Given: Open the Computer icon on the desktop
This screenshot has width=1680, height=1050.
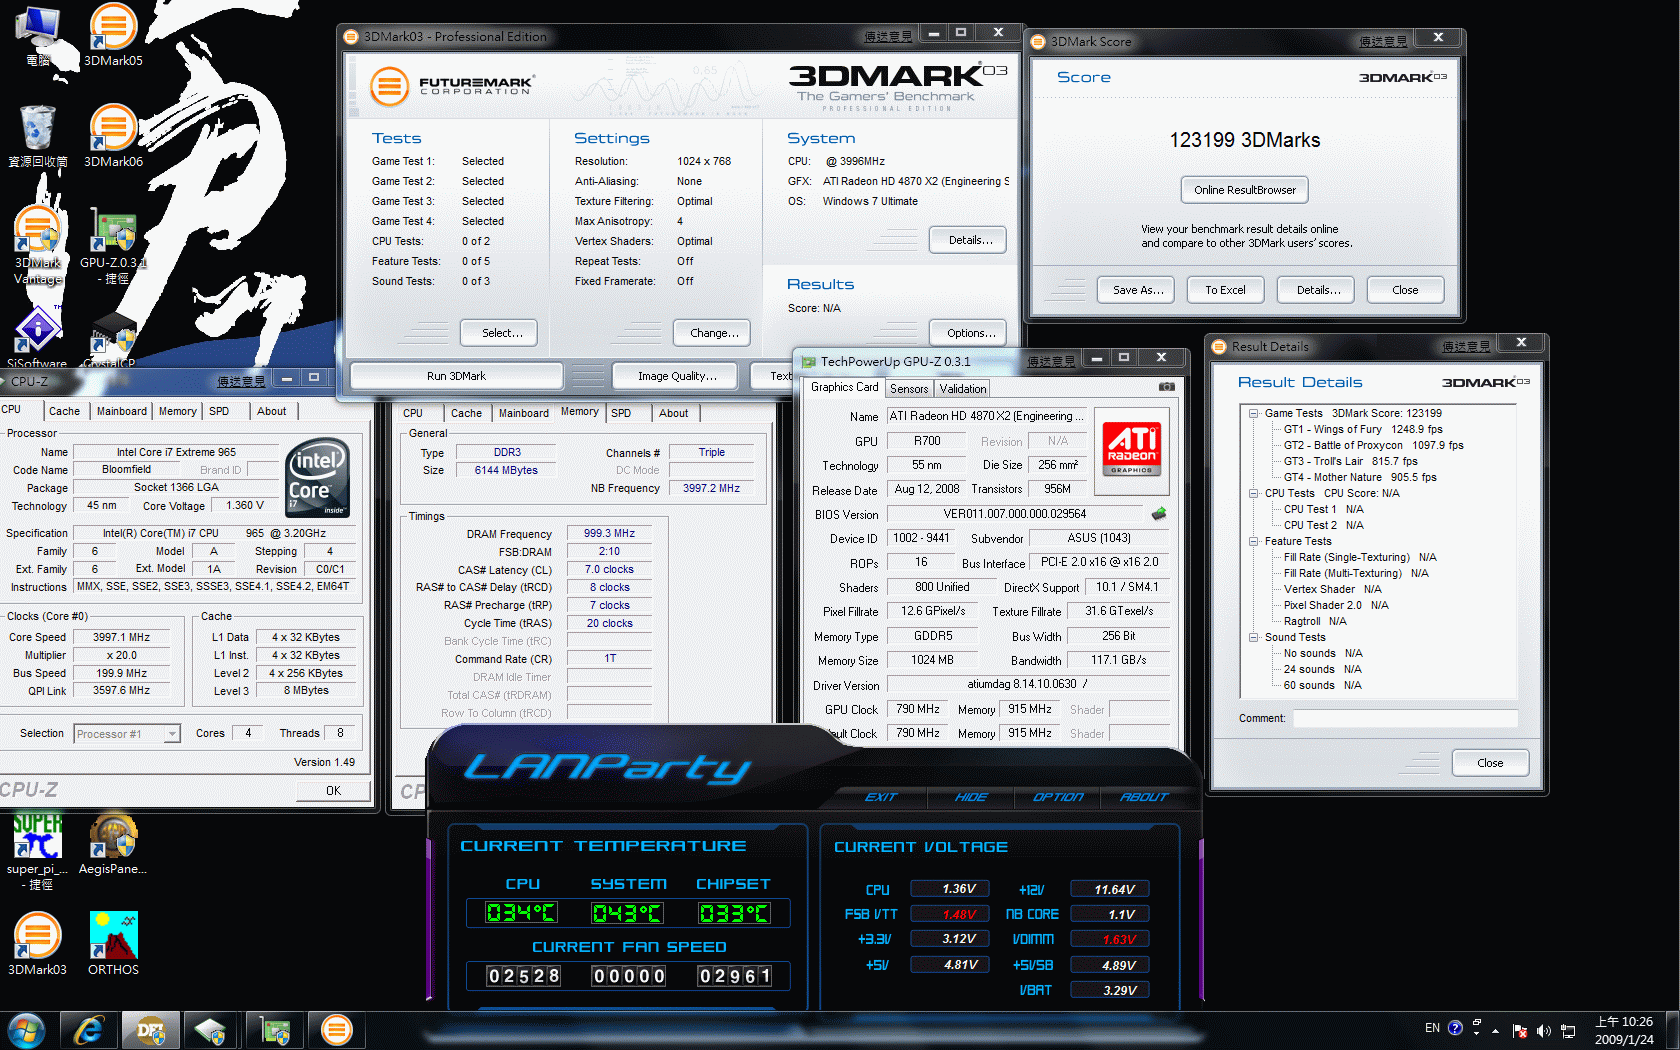Looking at the screenshot, I should pos(38,36).
